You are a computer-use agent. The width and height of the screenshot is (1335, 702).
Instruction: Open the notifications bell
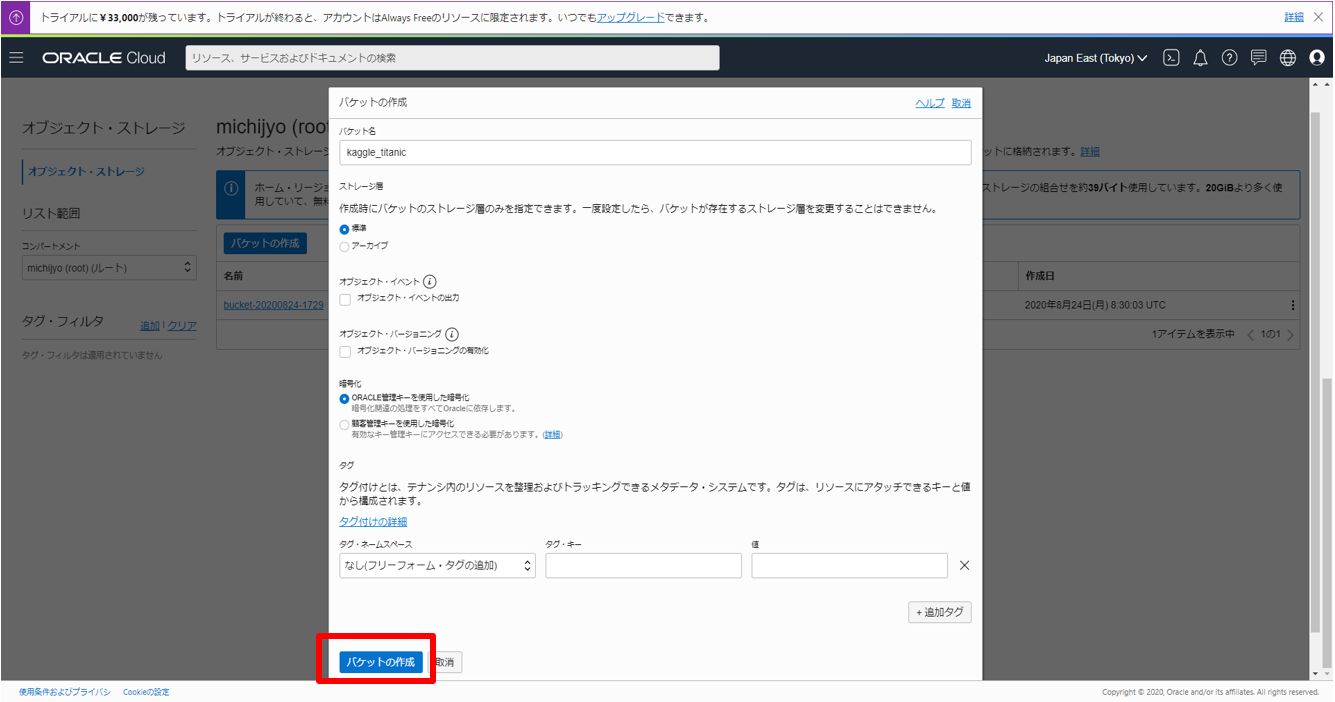(x=1200, y=58)
